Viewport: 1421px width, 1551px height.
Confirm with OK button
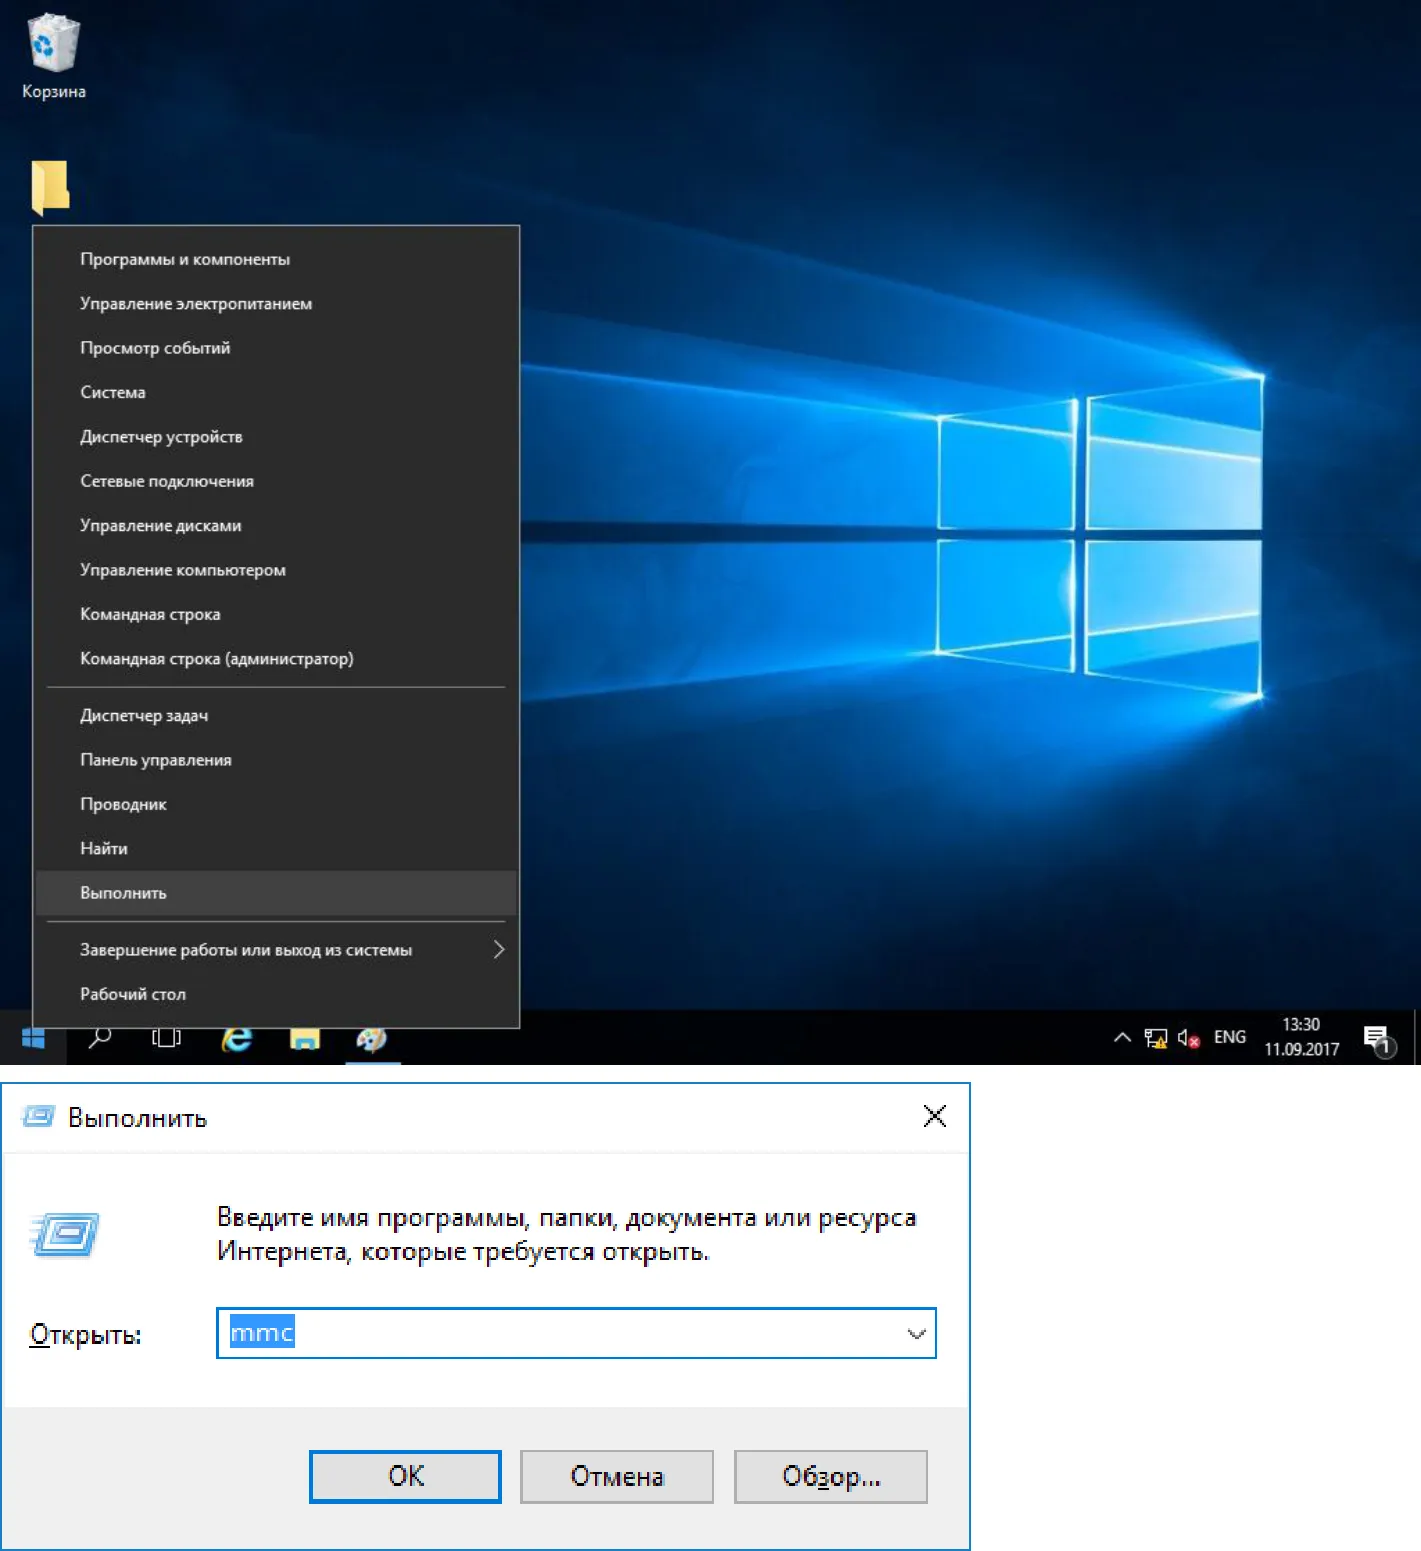pyautogui.click(x=405, y=1476)
